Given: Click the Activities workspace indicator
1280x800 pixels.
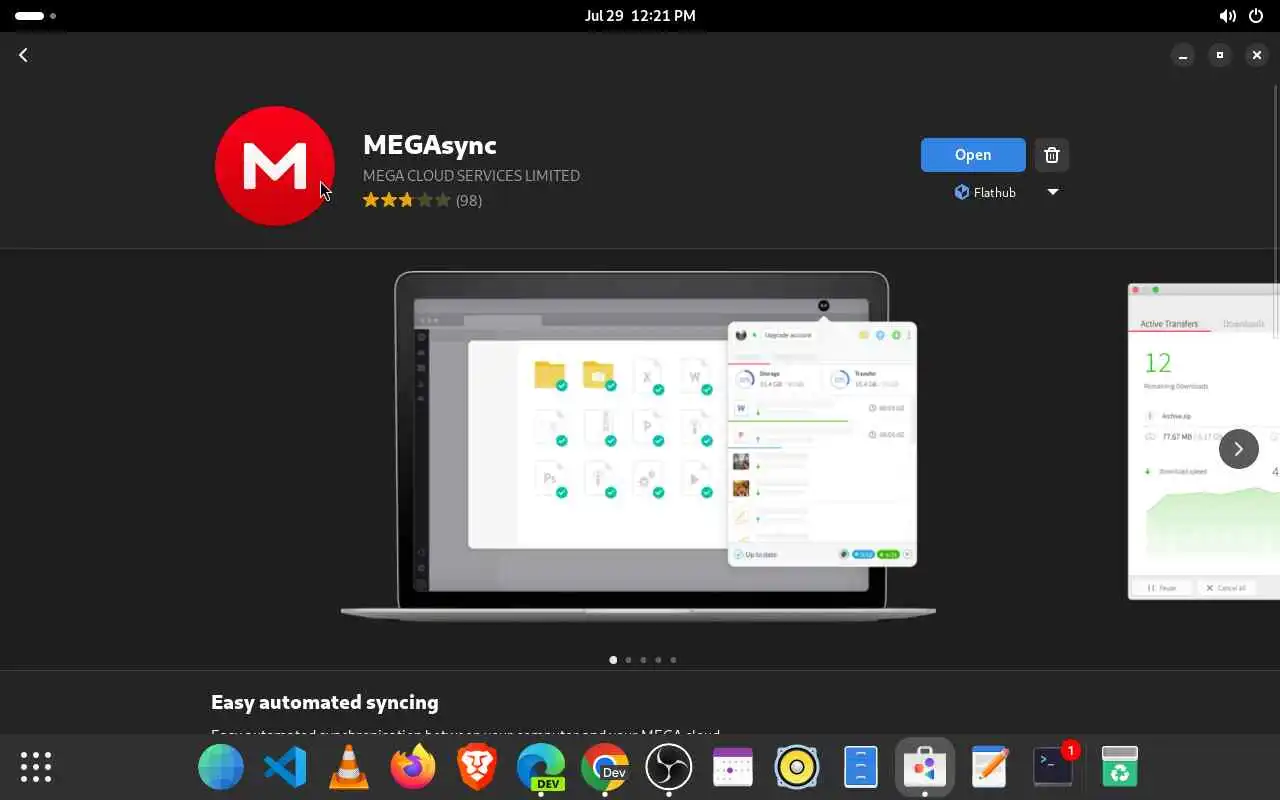Looking at the screenshot, I should point(35,16).
